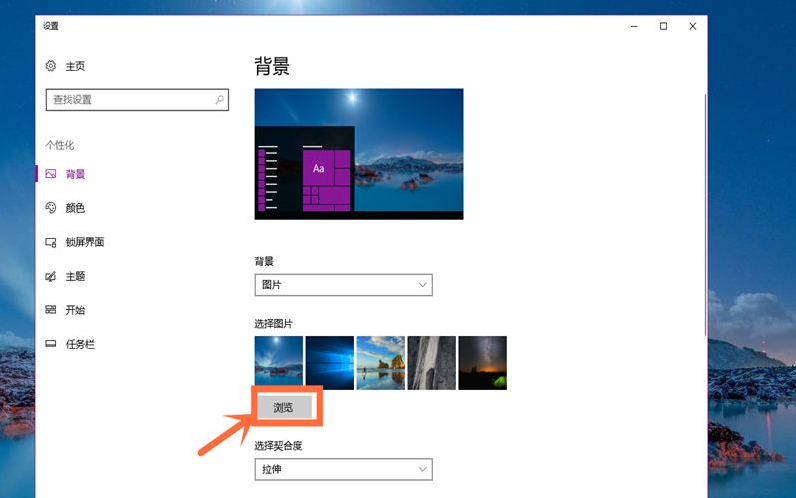Click the taskbar icon beside 任务栏

pos(51,344)
